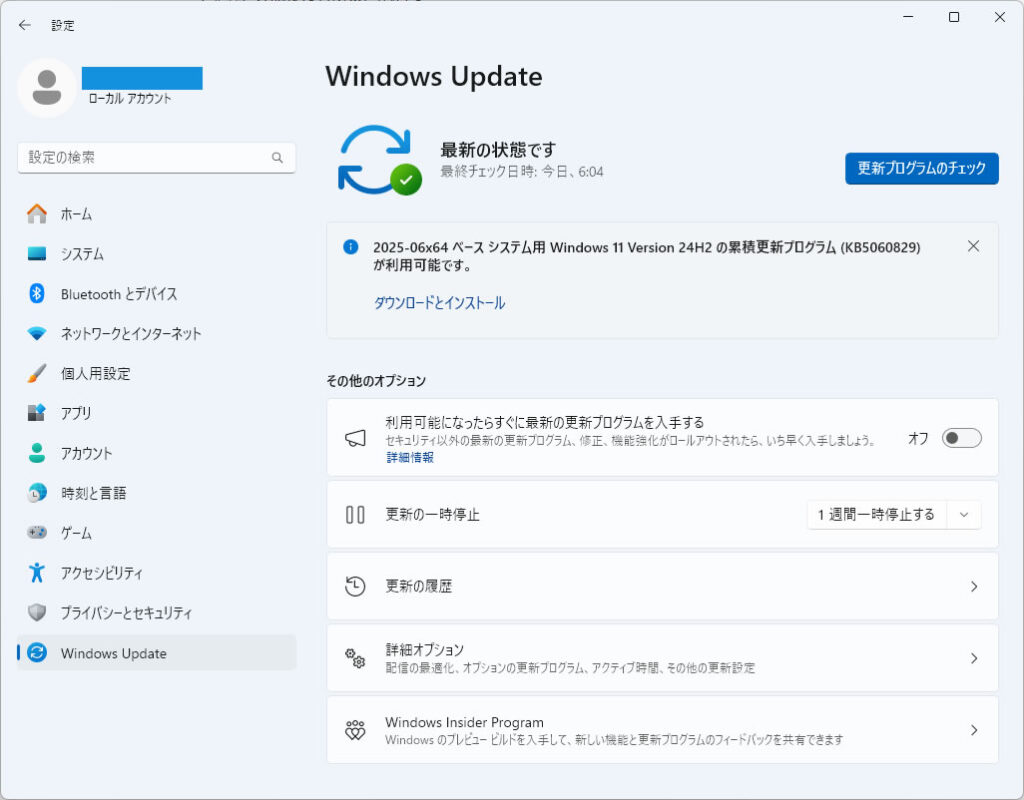
Task: Click the search magnifier icon
Action: point(278,157)
